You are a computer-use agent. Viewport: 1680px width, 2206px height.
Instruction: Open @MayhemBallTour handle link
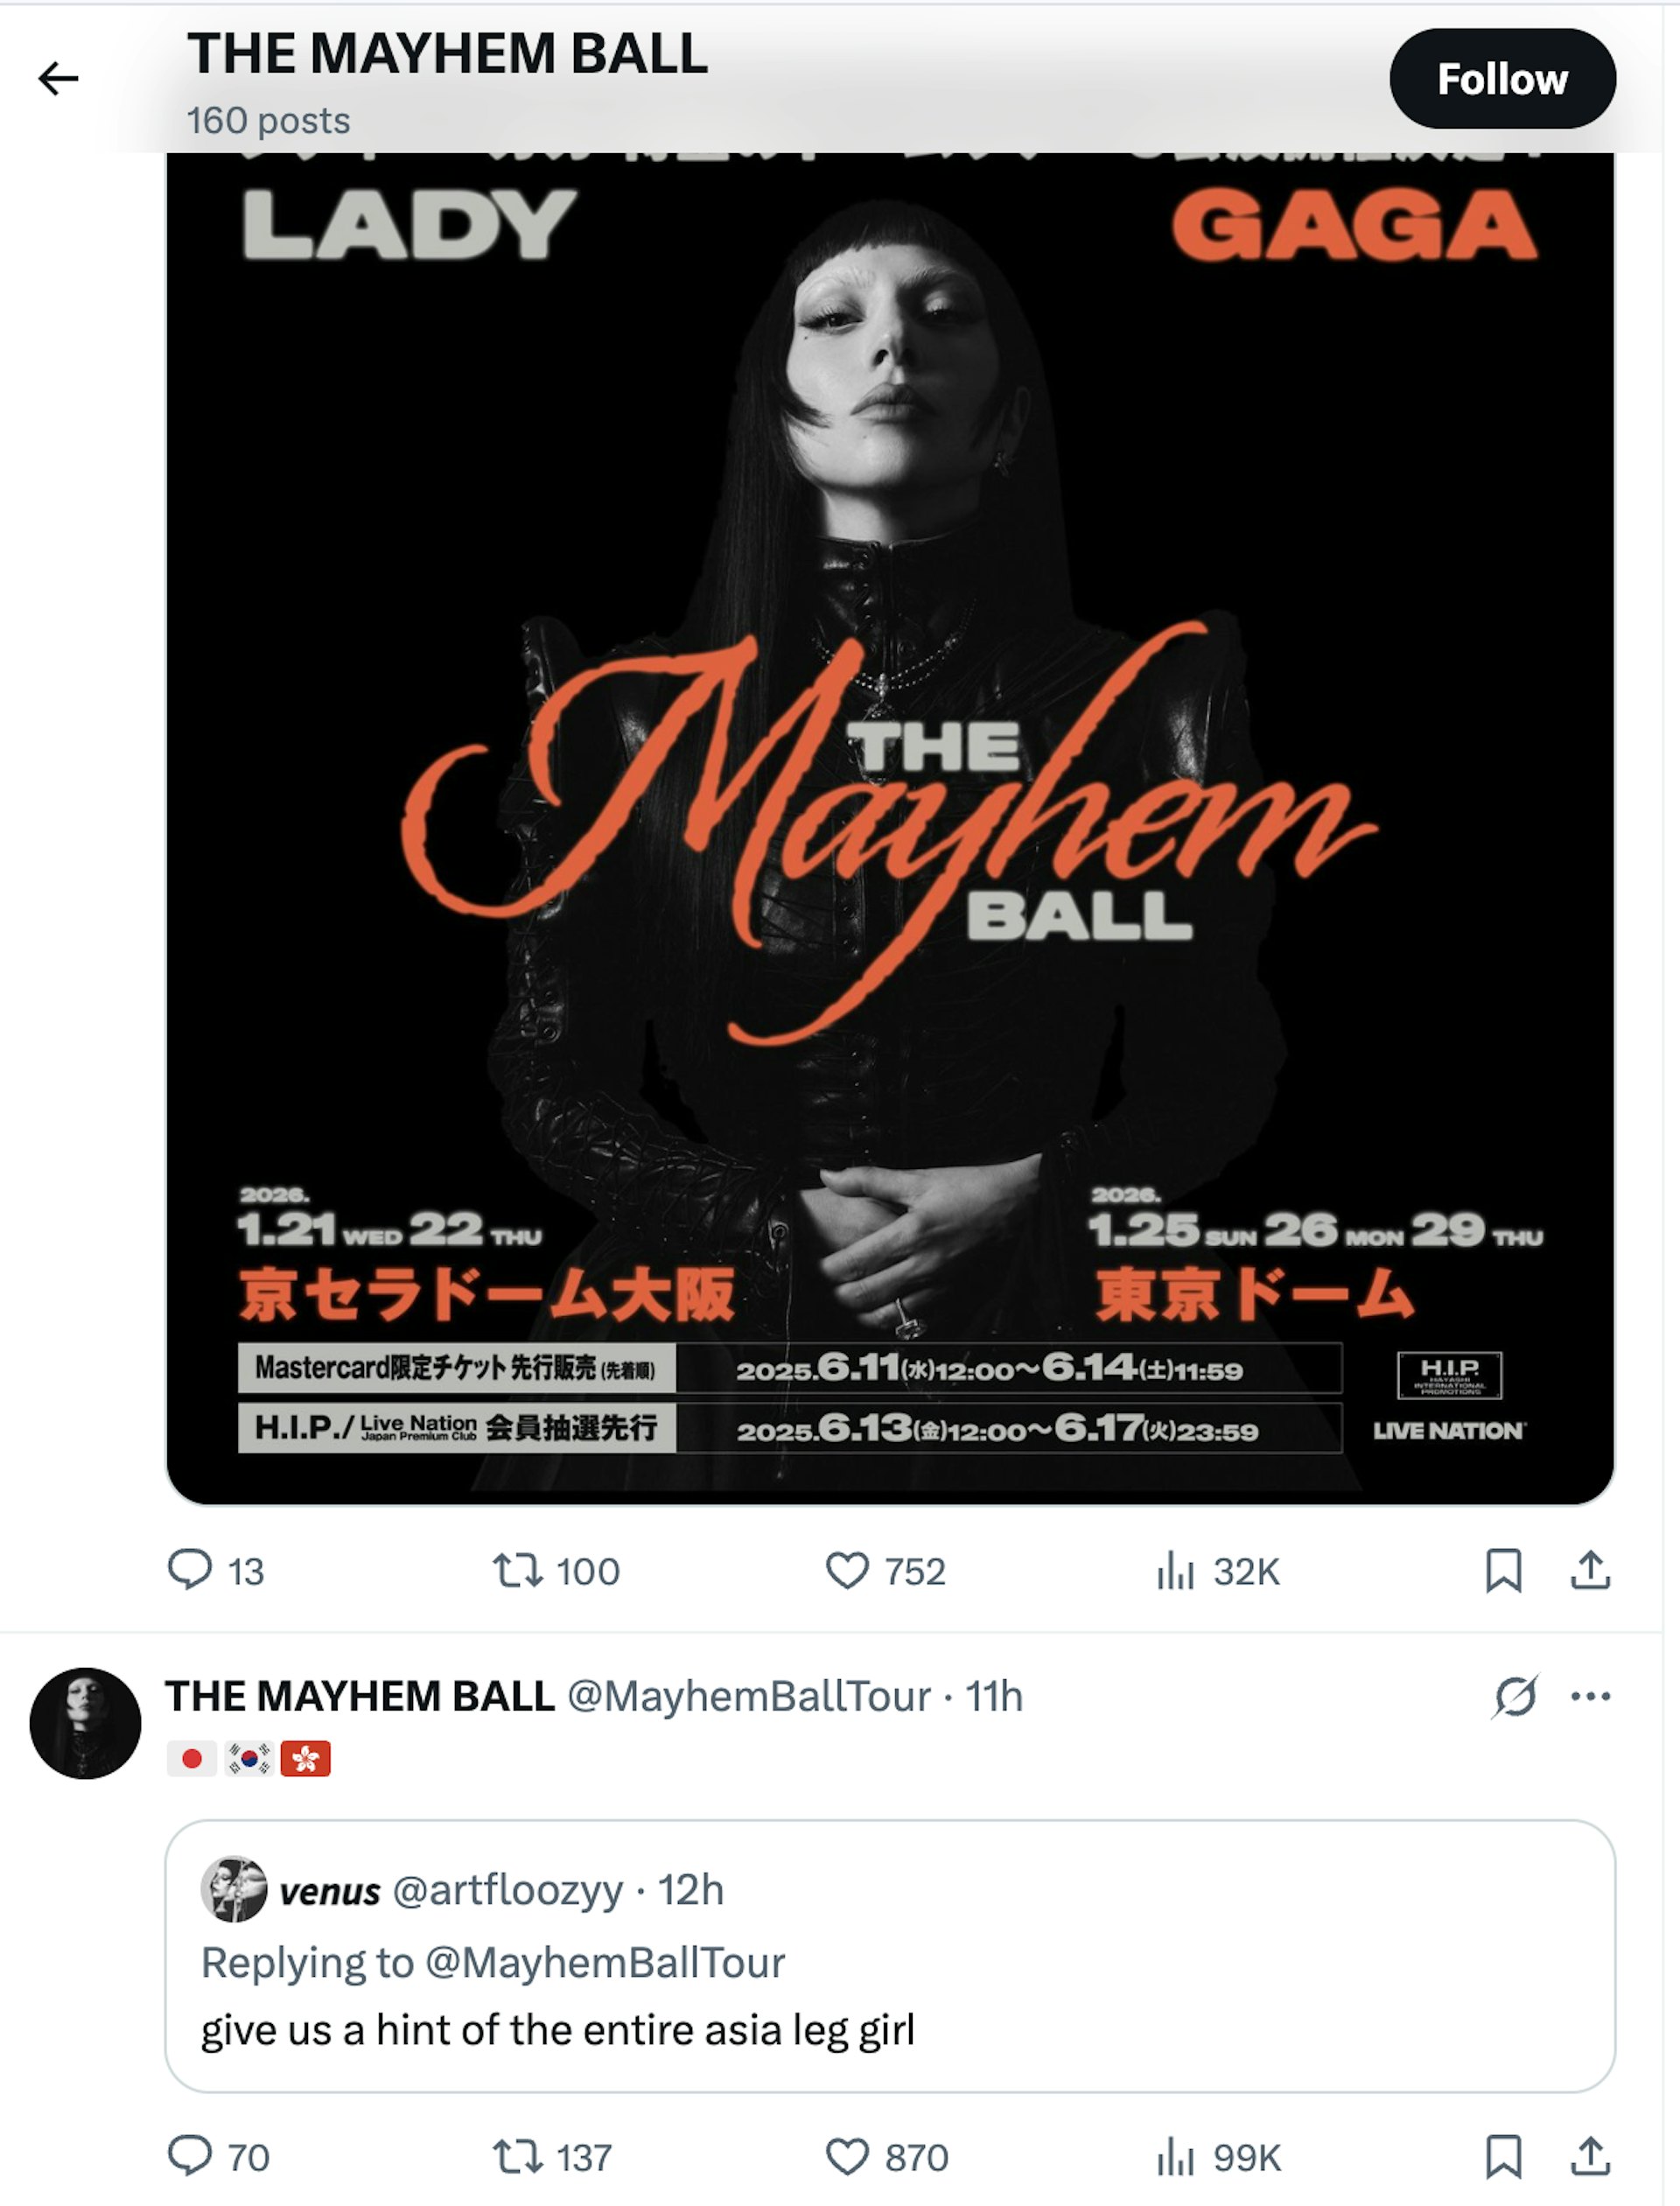tap(749, 1696)
